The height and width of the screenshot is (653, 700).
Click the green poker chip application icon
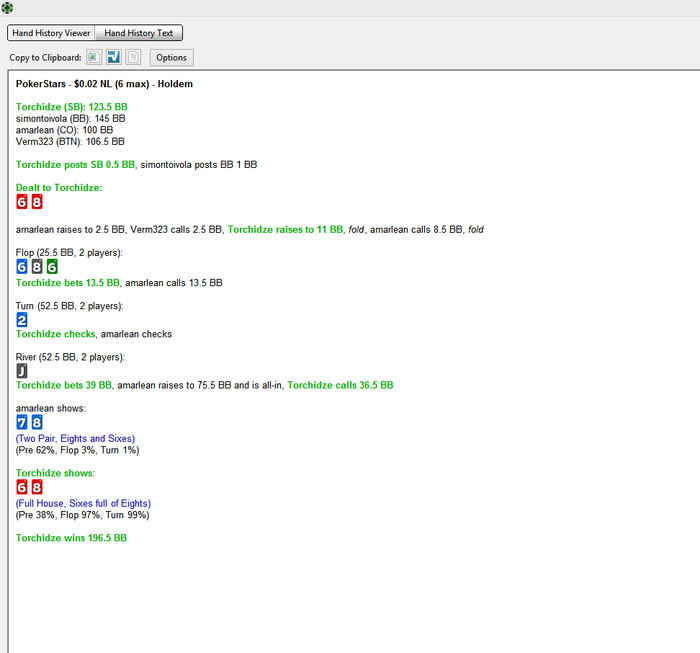click(x=7, y=8)
